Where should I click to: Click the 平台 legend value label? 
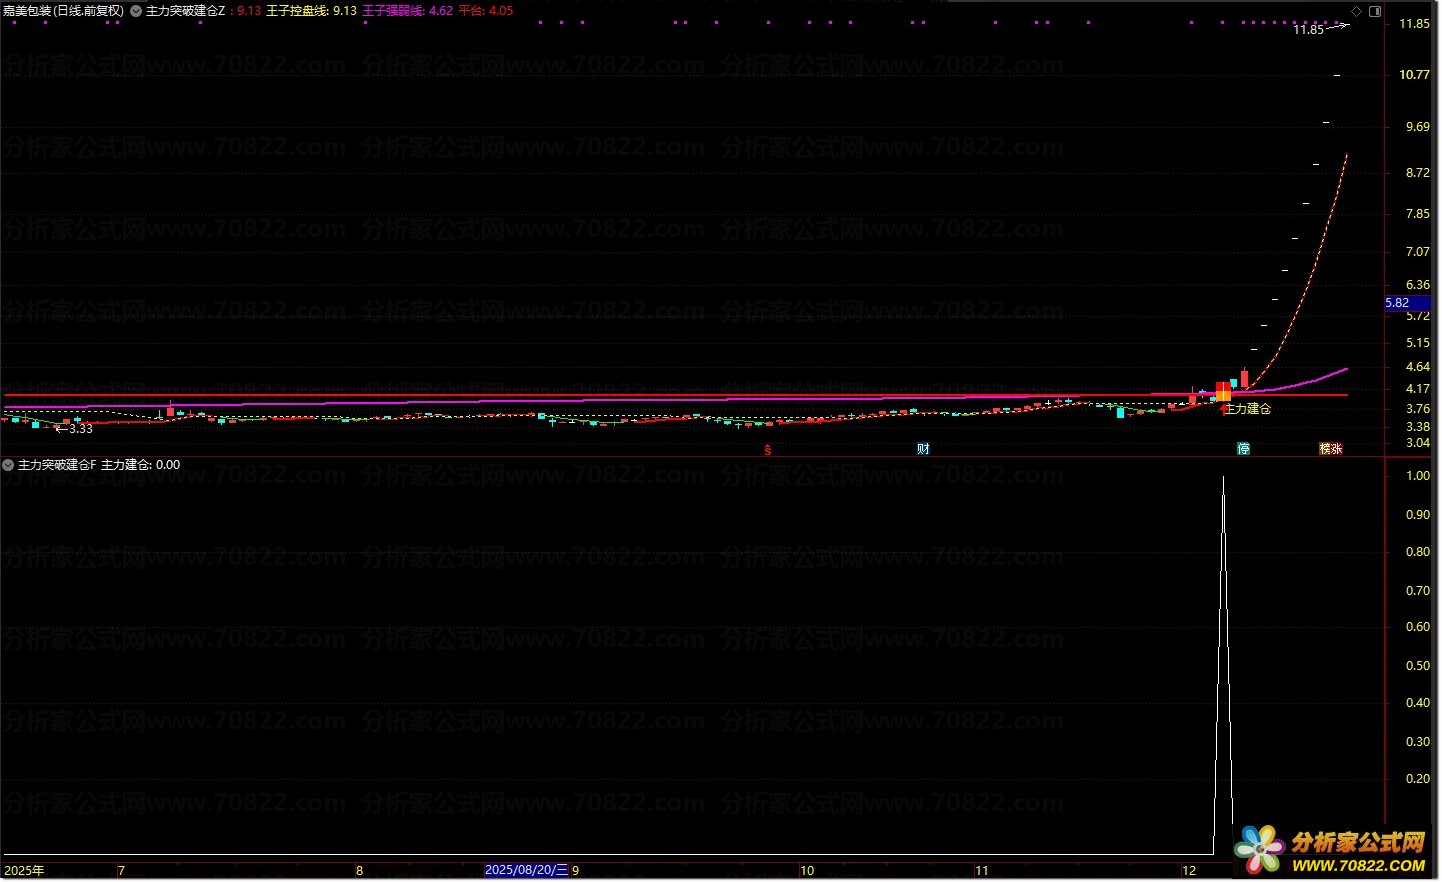click(485, 11)
